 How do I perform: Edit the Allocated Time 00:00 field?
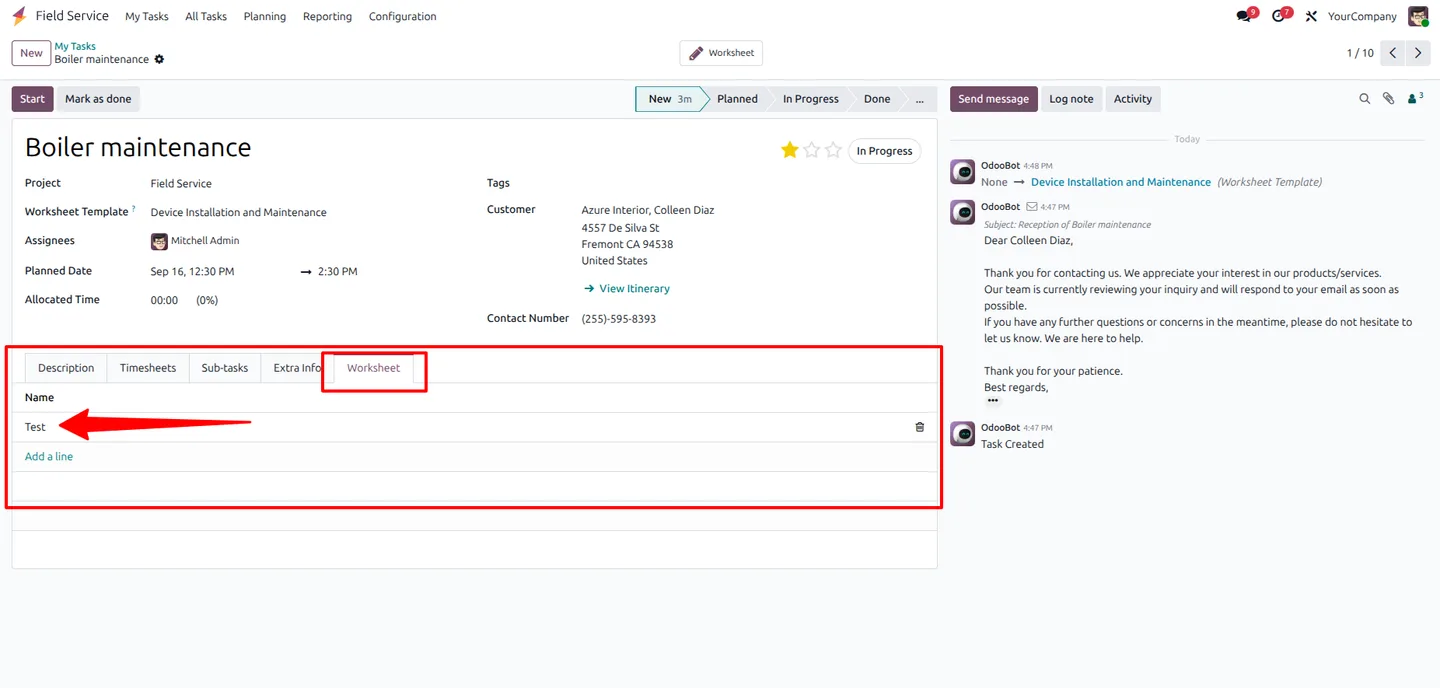pyautogui.click(x=165, y=300)
